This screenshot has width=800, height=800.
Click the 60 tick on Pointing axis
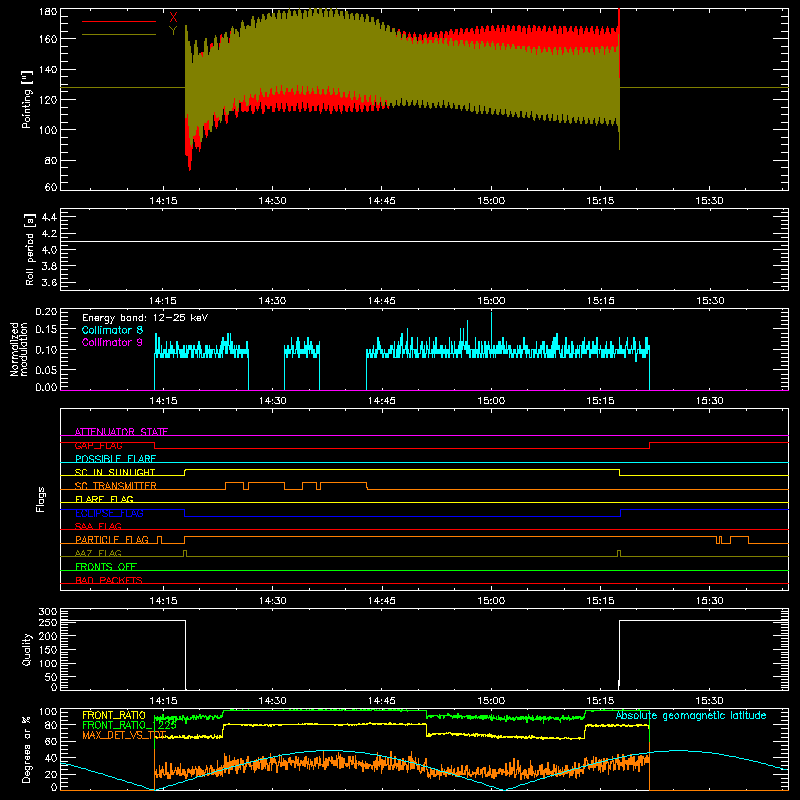[x=51, y=187]
